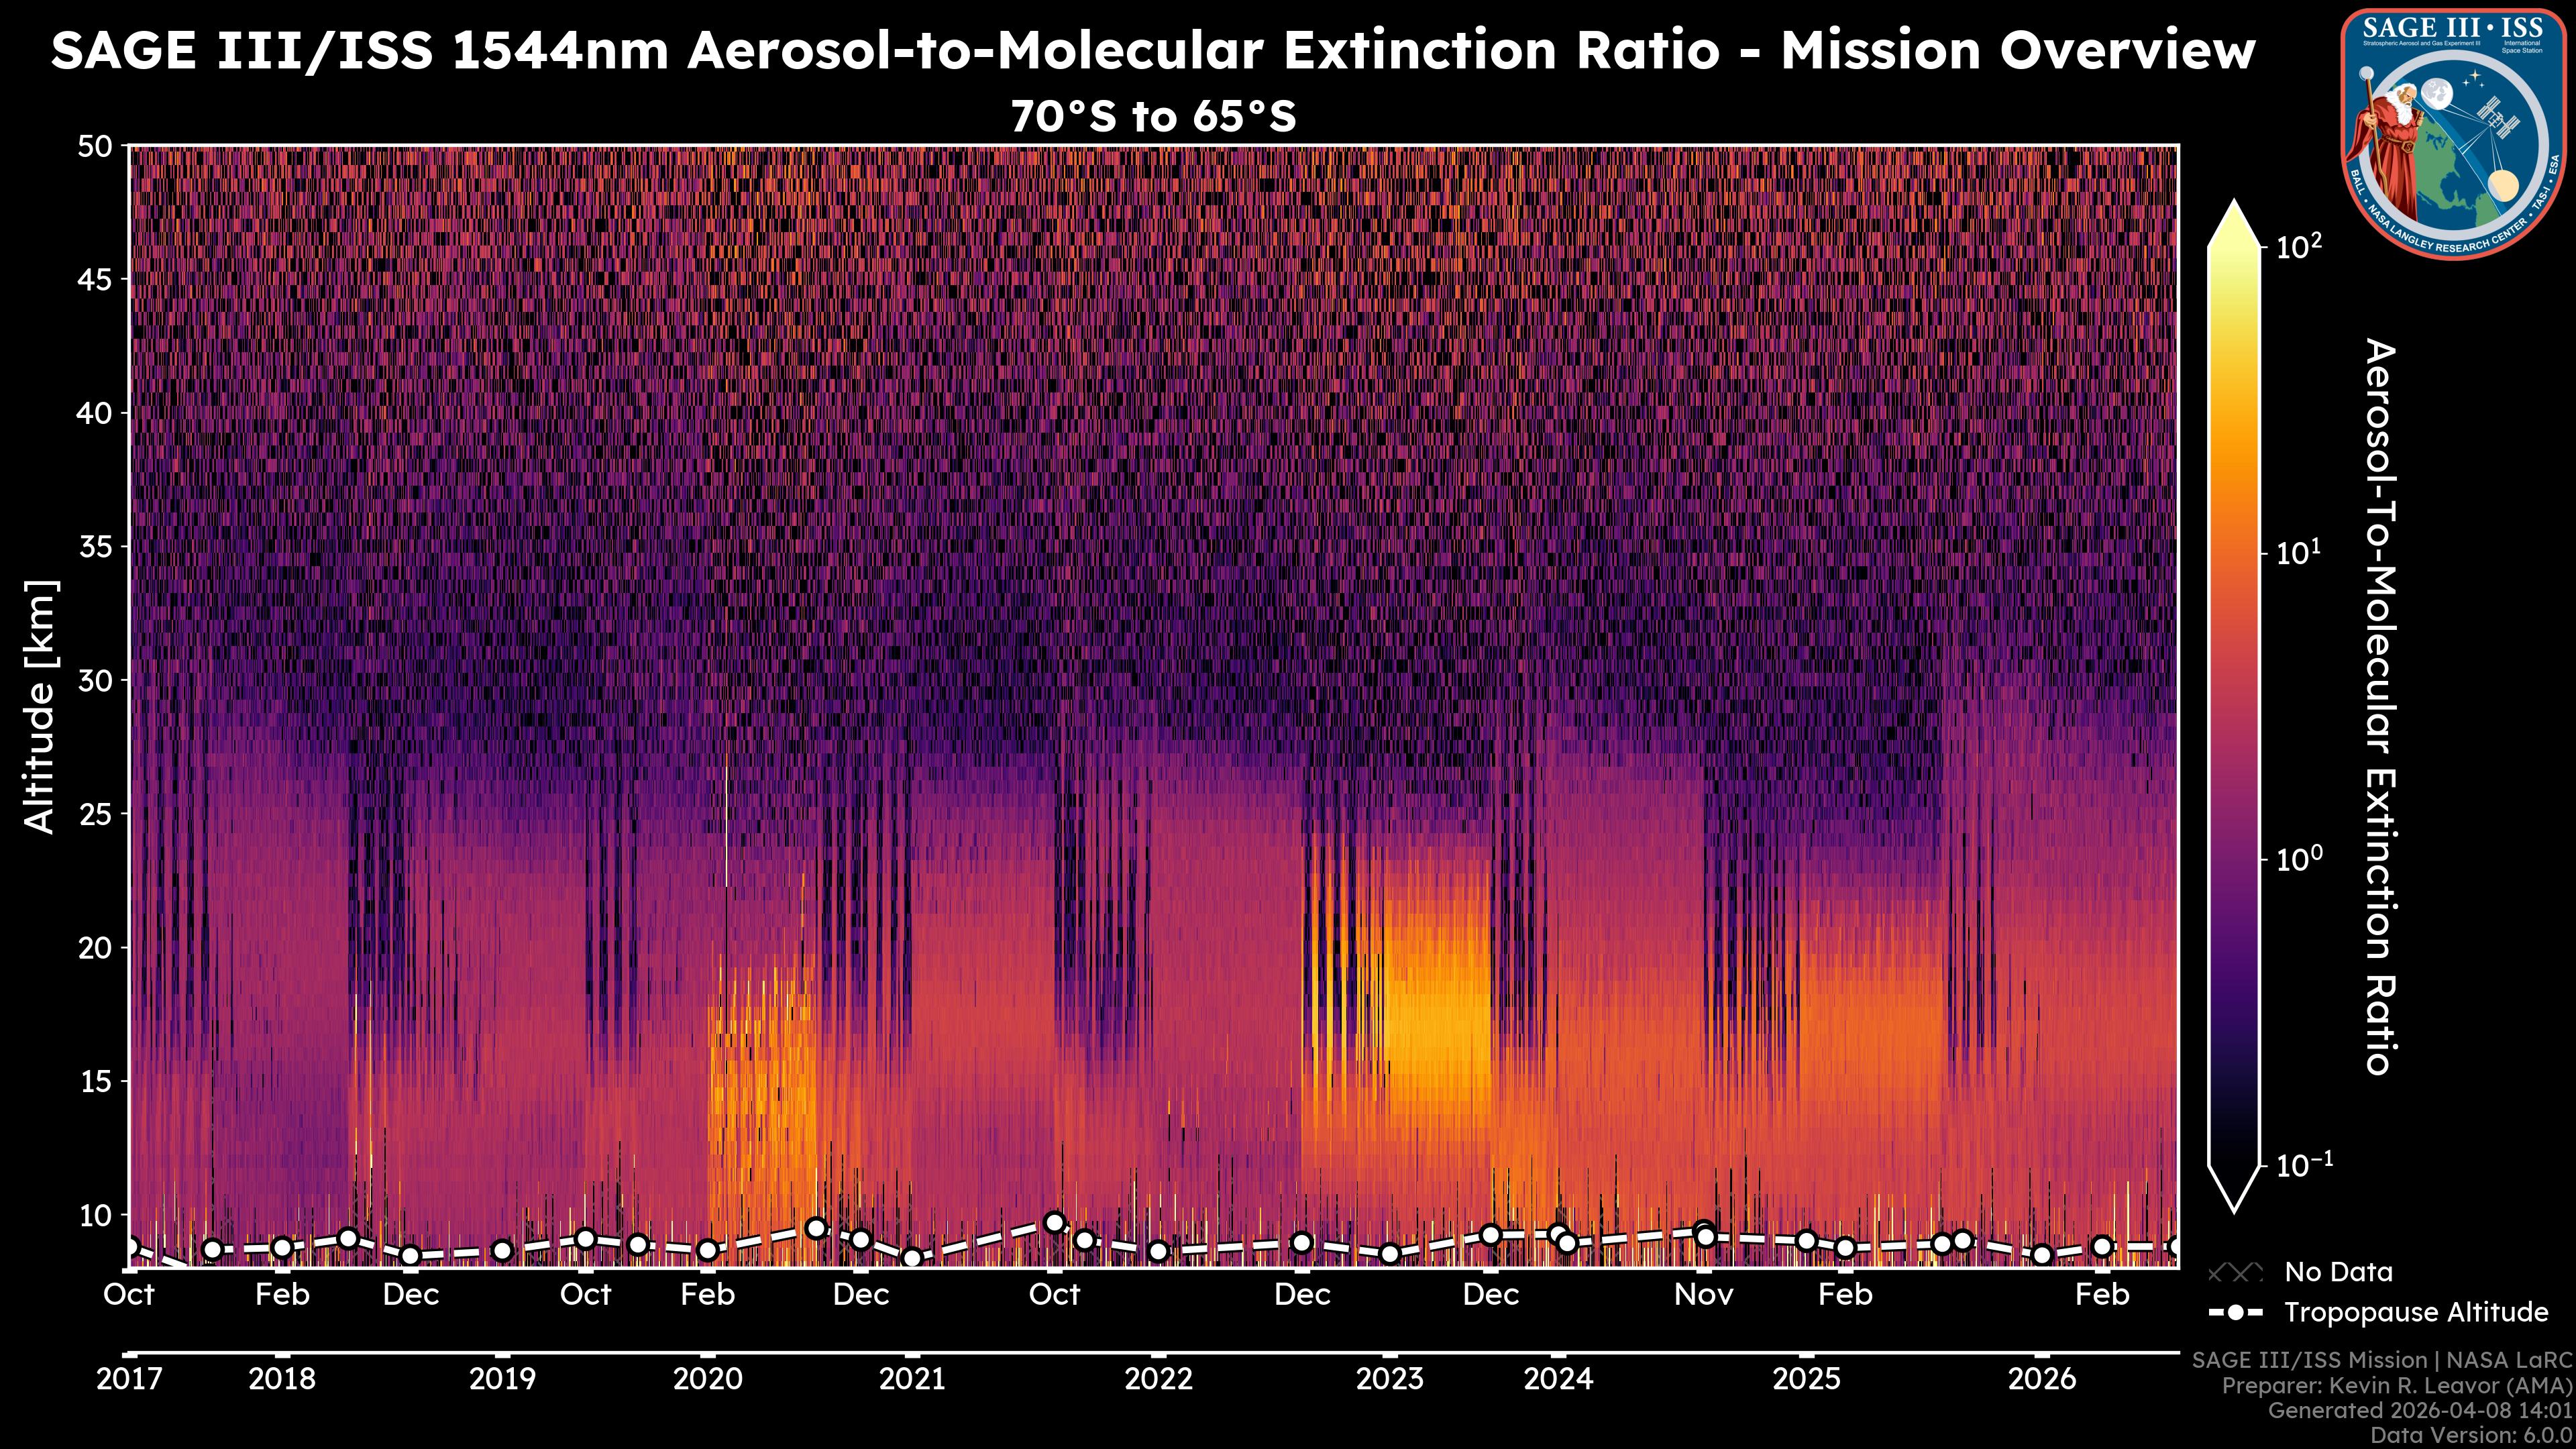
Task: Click the 2023 year axis label
Action: point(1389,1379)
